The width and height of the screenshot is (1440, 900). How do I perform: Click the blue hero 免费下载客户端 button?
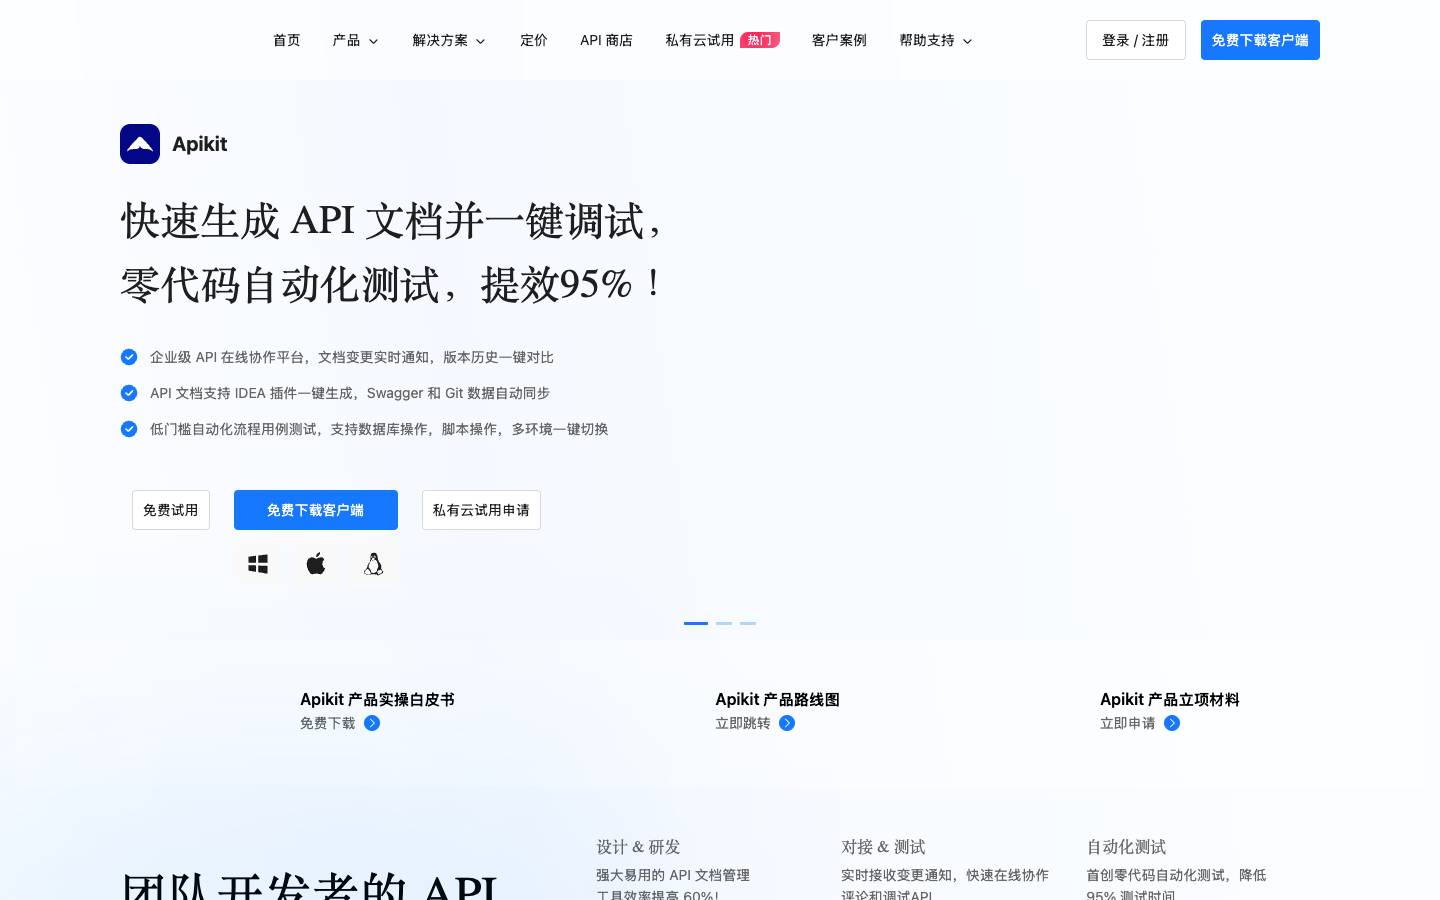click(x=316, y=510)
